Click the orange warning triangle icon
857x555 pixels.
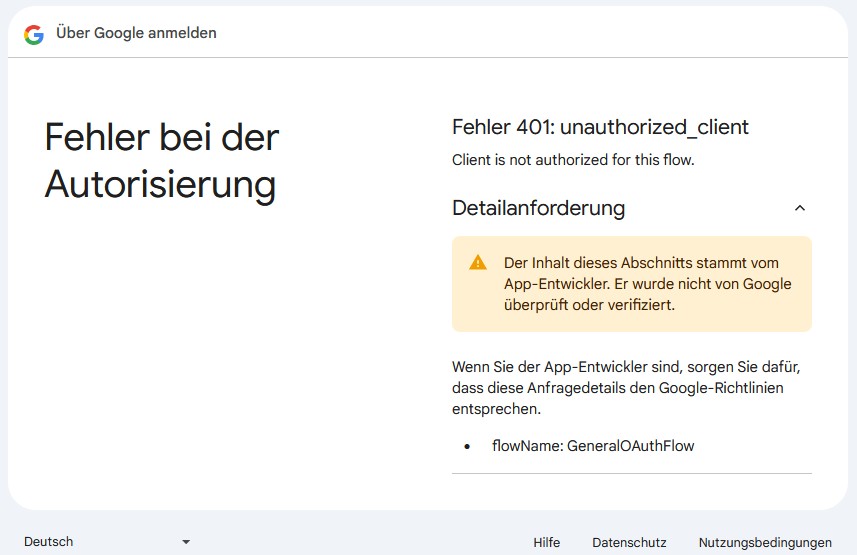pos(478,262)
